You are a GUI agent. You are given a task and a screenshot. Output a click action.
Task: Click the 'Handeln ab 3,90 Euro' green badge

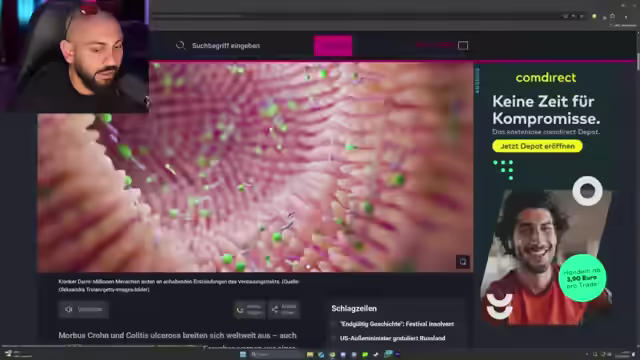582,278
